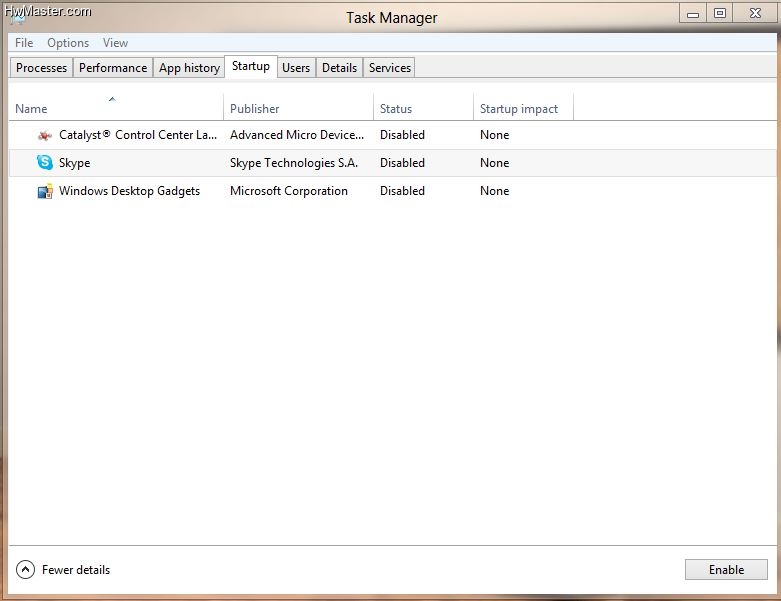The image size is (781, 601).
Task: Open the Options menu
Action: click(68, 43)
